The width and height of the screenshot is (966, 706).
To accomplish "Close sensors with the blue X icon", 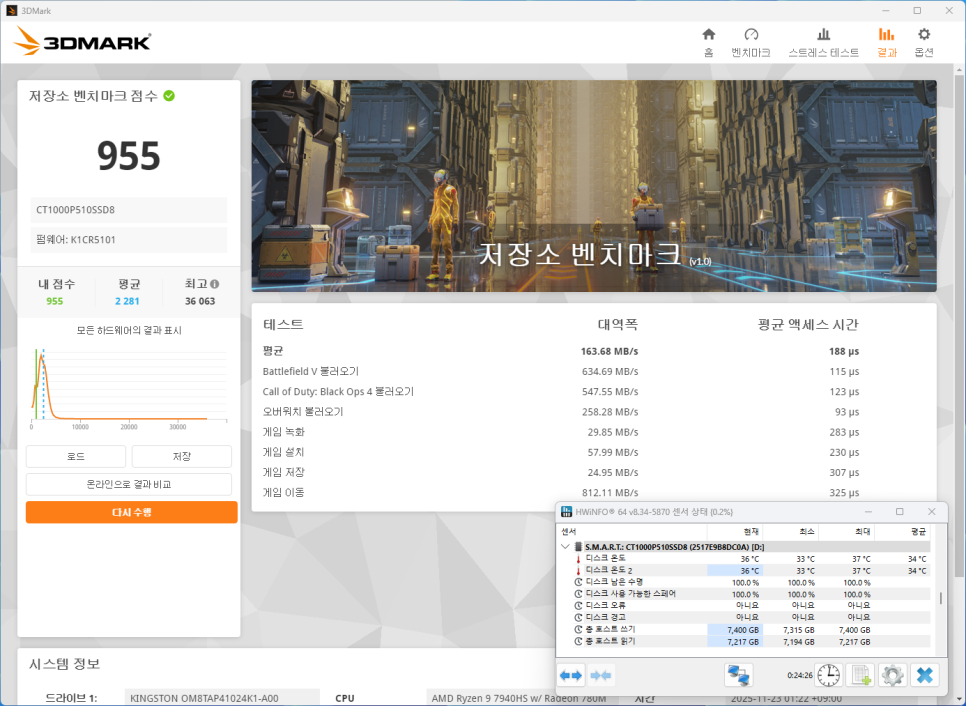I will pyautogui.click(x=925, y=675).
